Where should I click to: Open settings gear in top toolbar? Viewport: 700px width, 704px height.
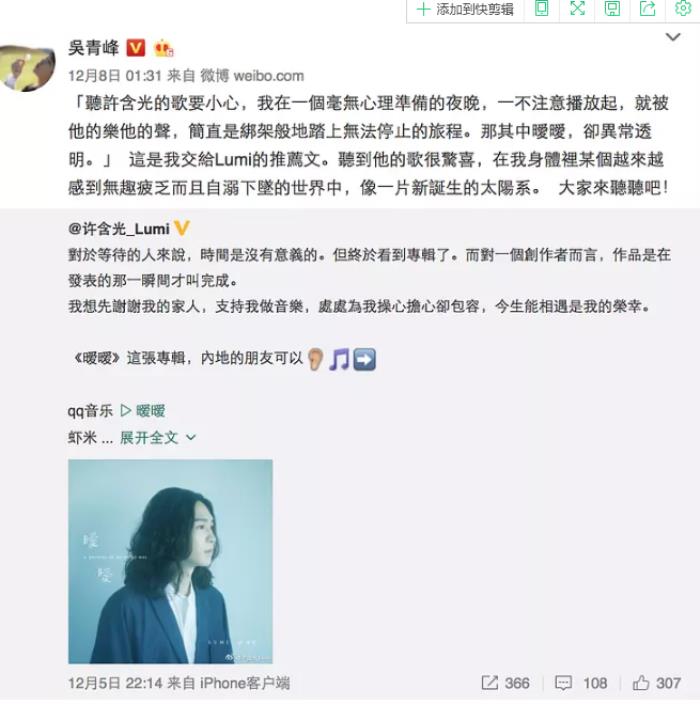click(683, 9)
